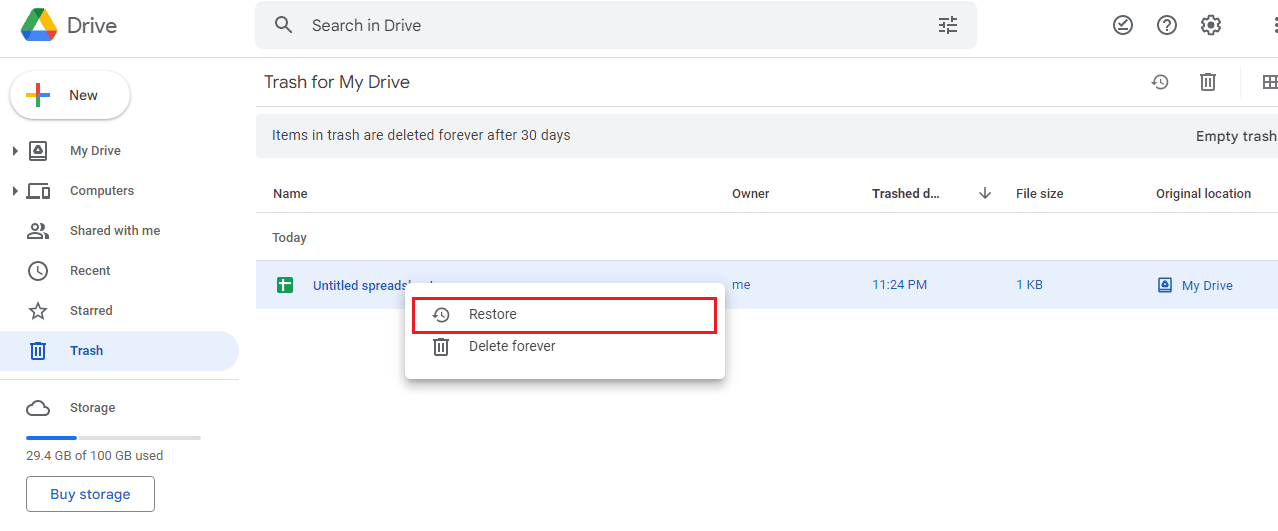The width and height of the screenshot is (1278, 531).
Task: Open Storage details link
Action: [92, 408]
